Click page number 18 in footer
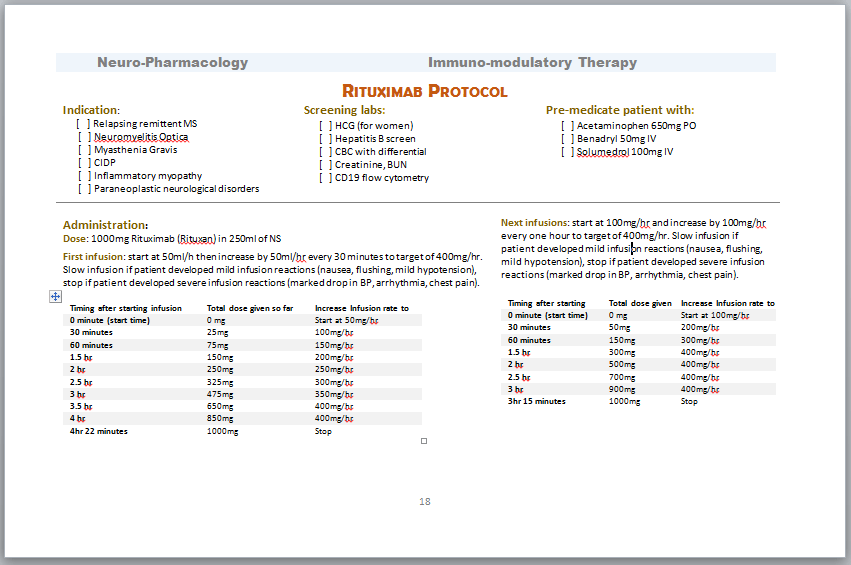The width and height of the screenshot is (851, 565). point(425,501)
